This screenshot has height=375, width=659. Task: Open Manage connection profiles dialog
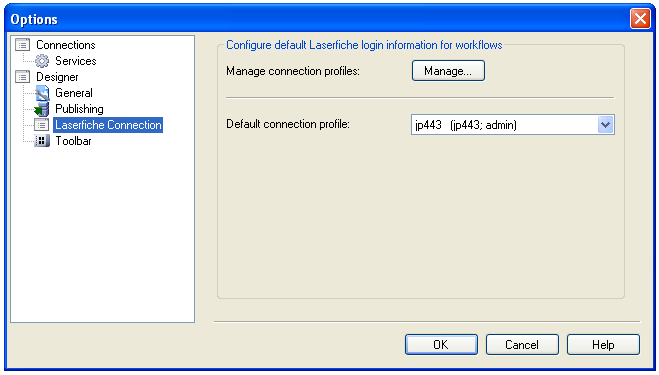[448, 71]
